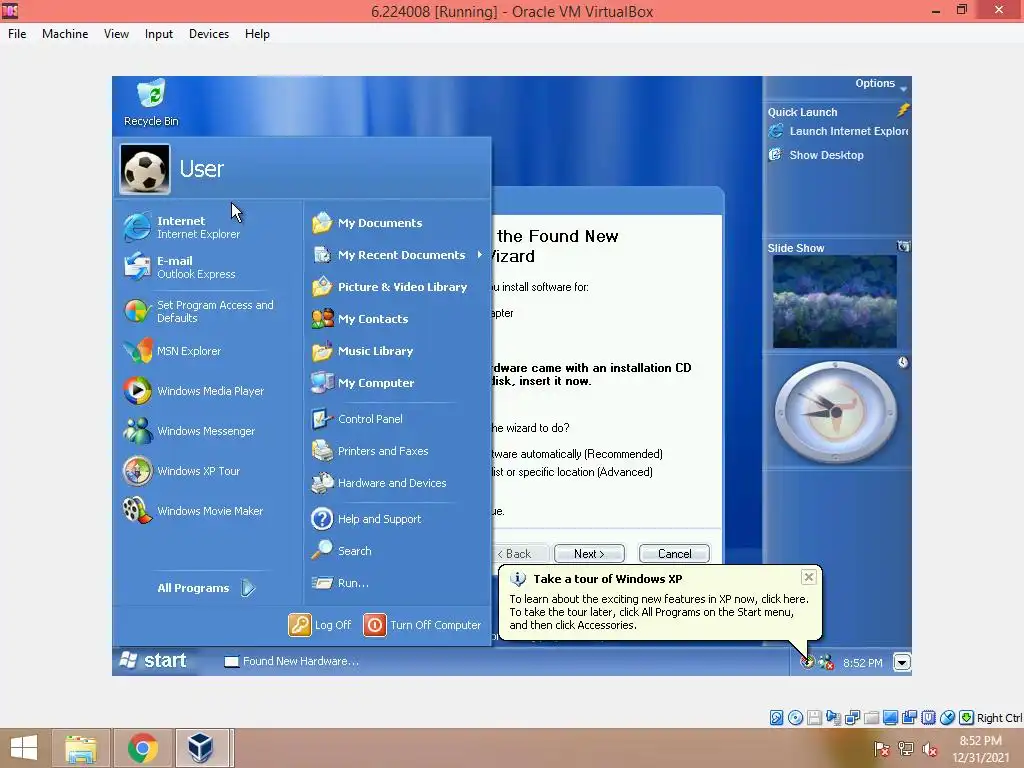Click the XP start button
The width and height of the screenshot is (1024, 768).
pos(154,661)
